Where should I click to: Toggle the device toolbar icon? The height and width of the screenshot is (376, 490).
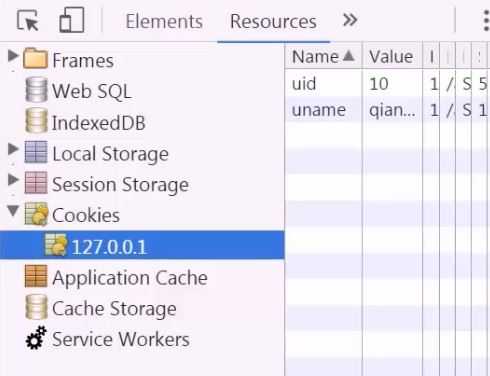[x=71, y=20]
